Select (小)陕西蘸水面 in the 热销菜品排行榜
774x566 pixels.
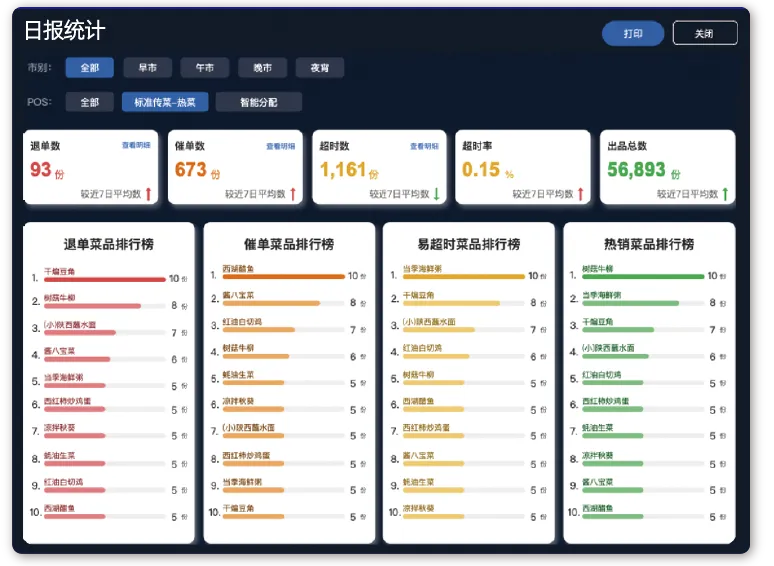[609, 348]
